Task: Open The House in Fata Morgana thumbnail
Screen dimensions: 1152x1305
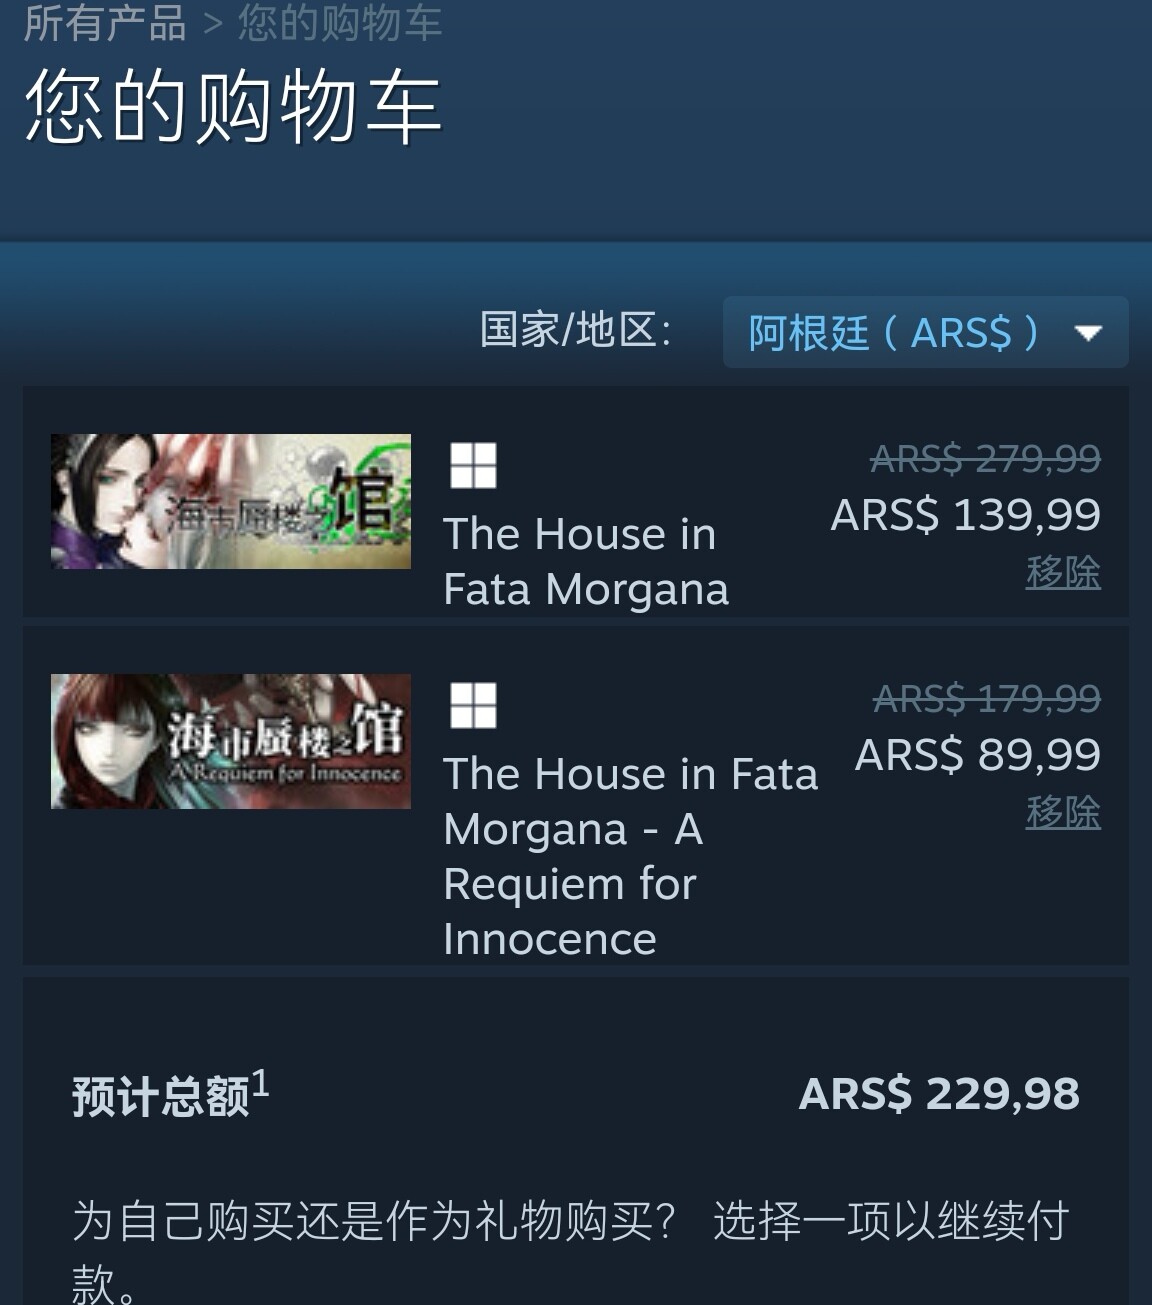Action: pos(231,501)
